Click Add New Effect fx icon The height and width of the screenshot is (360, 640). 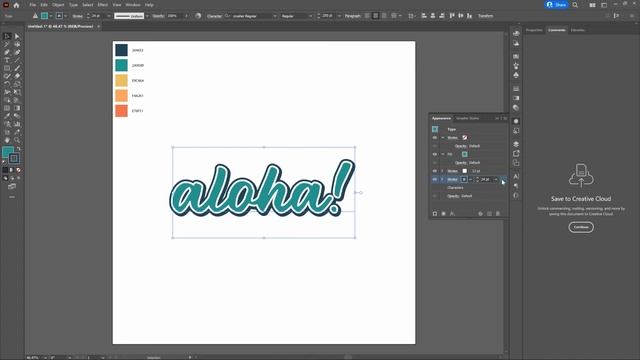pyautogui.click(x=452, y=213)
